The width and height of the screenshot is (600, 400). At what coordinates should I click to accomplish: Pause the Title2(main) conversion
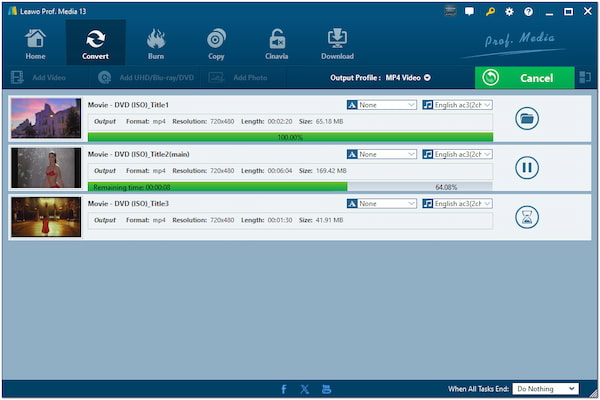point(527,168)
